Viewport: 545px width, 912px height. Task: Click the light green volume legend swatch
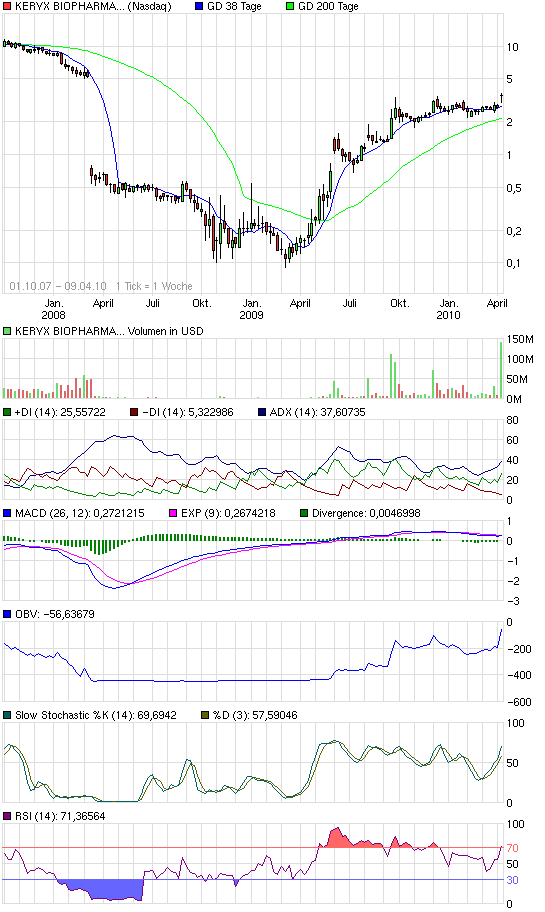click(x=7, y=332)
